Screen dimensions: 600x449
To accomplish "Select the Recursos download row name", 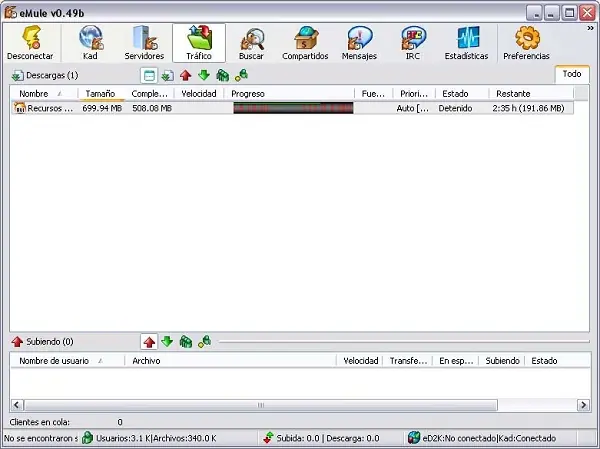I will click(50, 109).
